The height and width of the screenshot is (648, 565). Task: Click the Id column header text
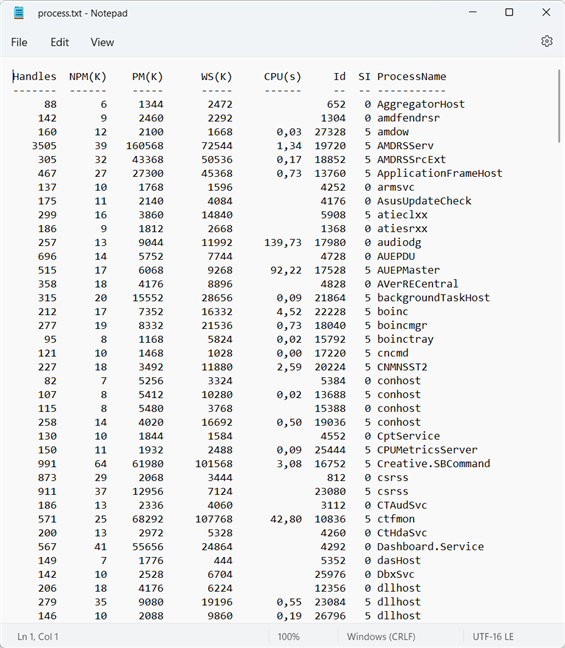(339, 76)
